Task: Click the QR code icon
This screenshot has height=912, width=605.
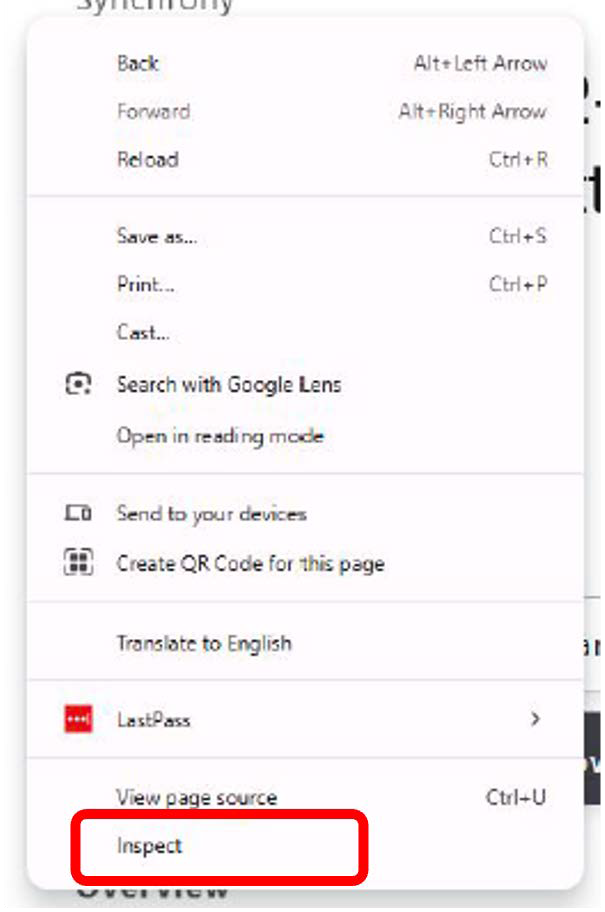Action: (78, 562)
